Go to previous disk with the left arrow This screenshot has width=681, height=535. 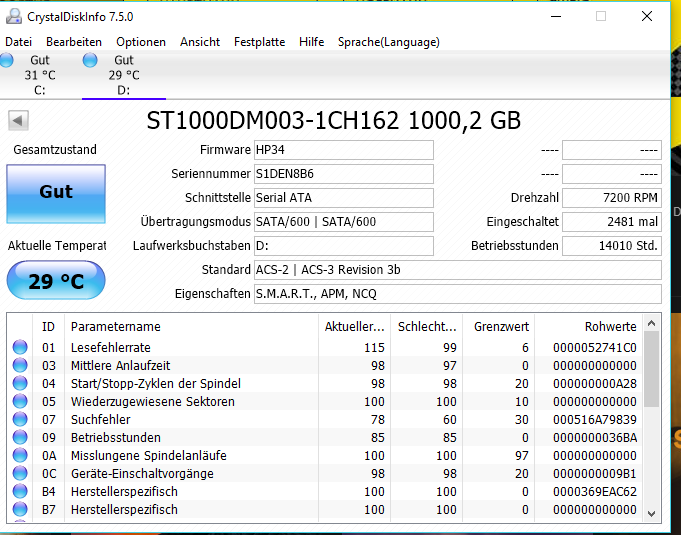point(18,120)
